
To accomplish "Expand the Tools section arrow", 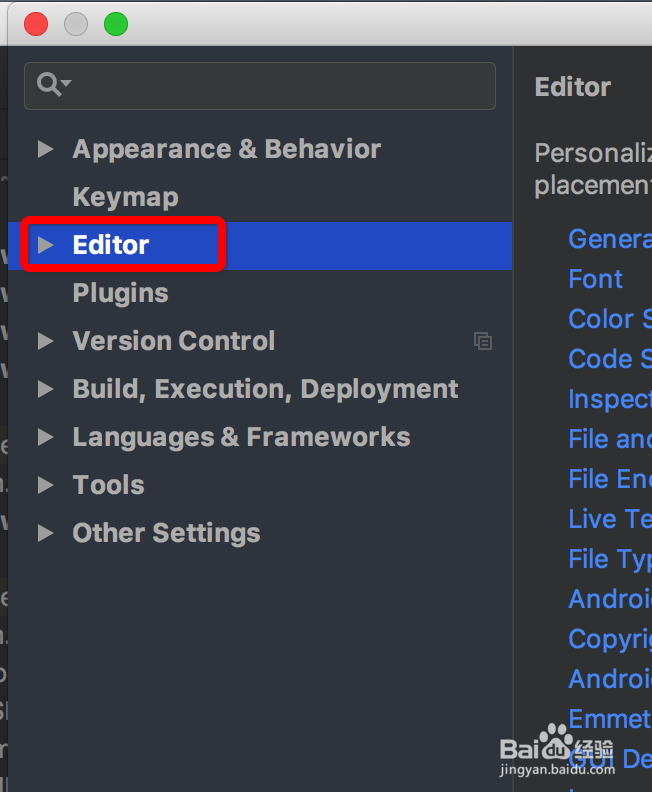I will (x=45, y=485).
